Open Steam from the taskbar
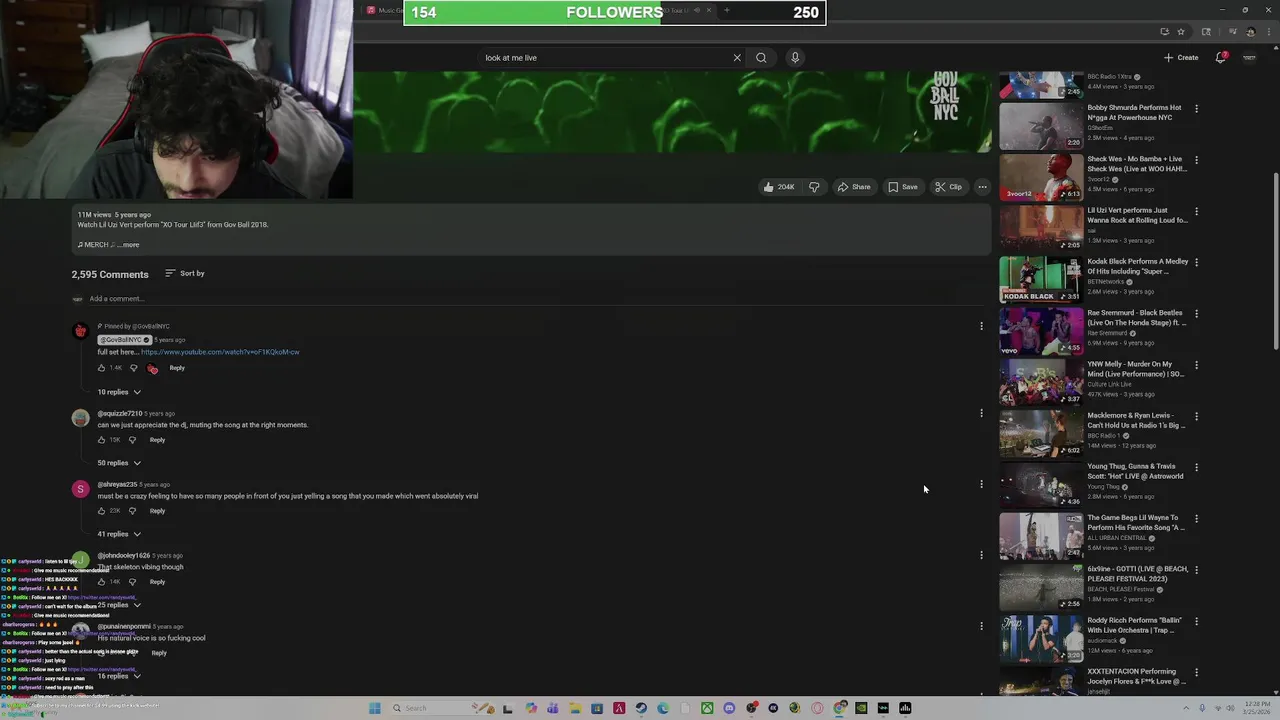The width and height of the screenshot is (1280, 720). 641,708
